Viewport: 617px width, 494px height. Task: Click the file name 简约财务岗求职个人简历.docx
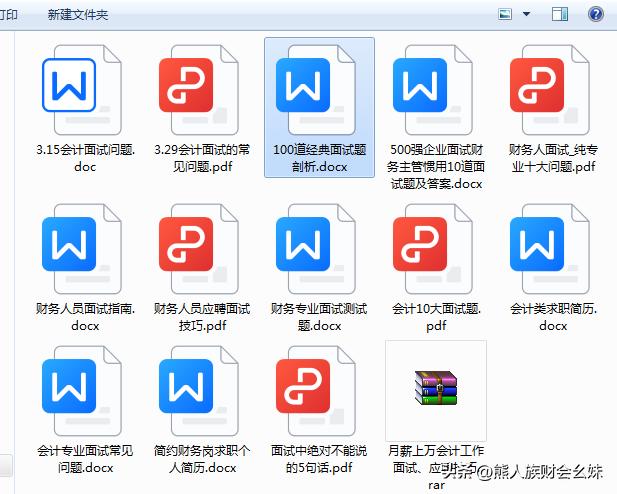click(202, 459)
